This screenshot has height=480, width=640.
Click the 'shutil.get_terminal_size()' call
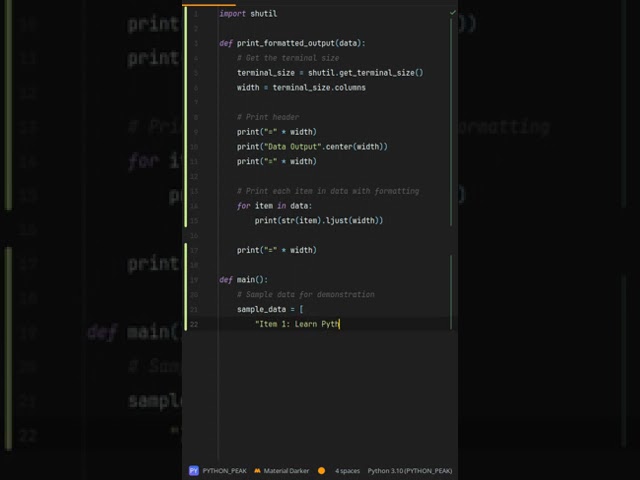(x=366, y=73)
